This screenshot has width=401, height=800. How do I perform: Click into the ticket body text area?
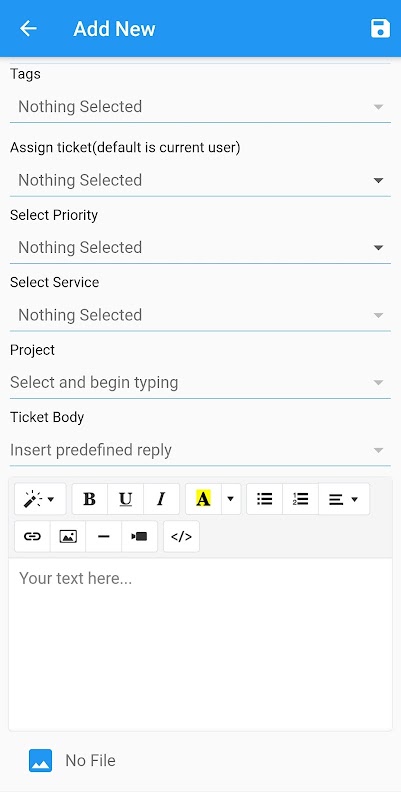click(x=200, y=644)
